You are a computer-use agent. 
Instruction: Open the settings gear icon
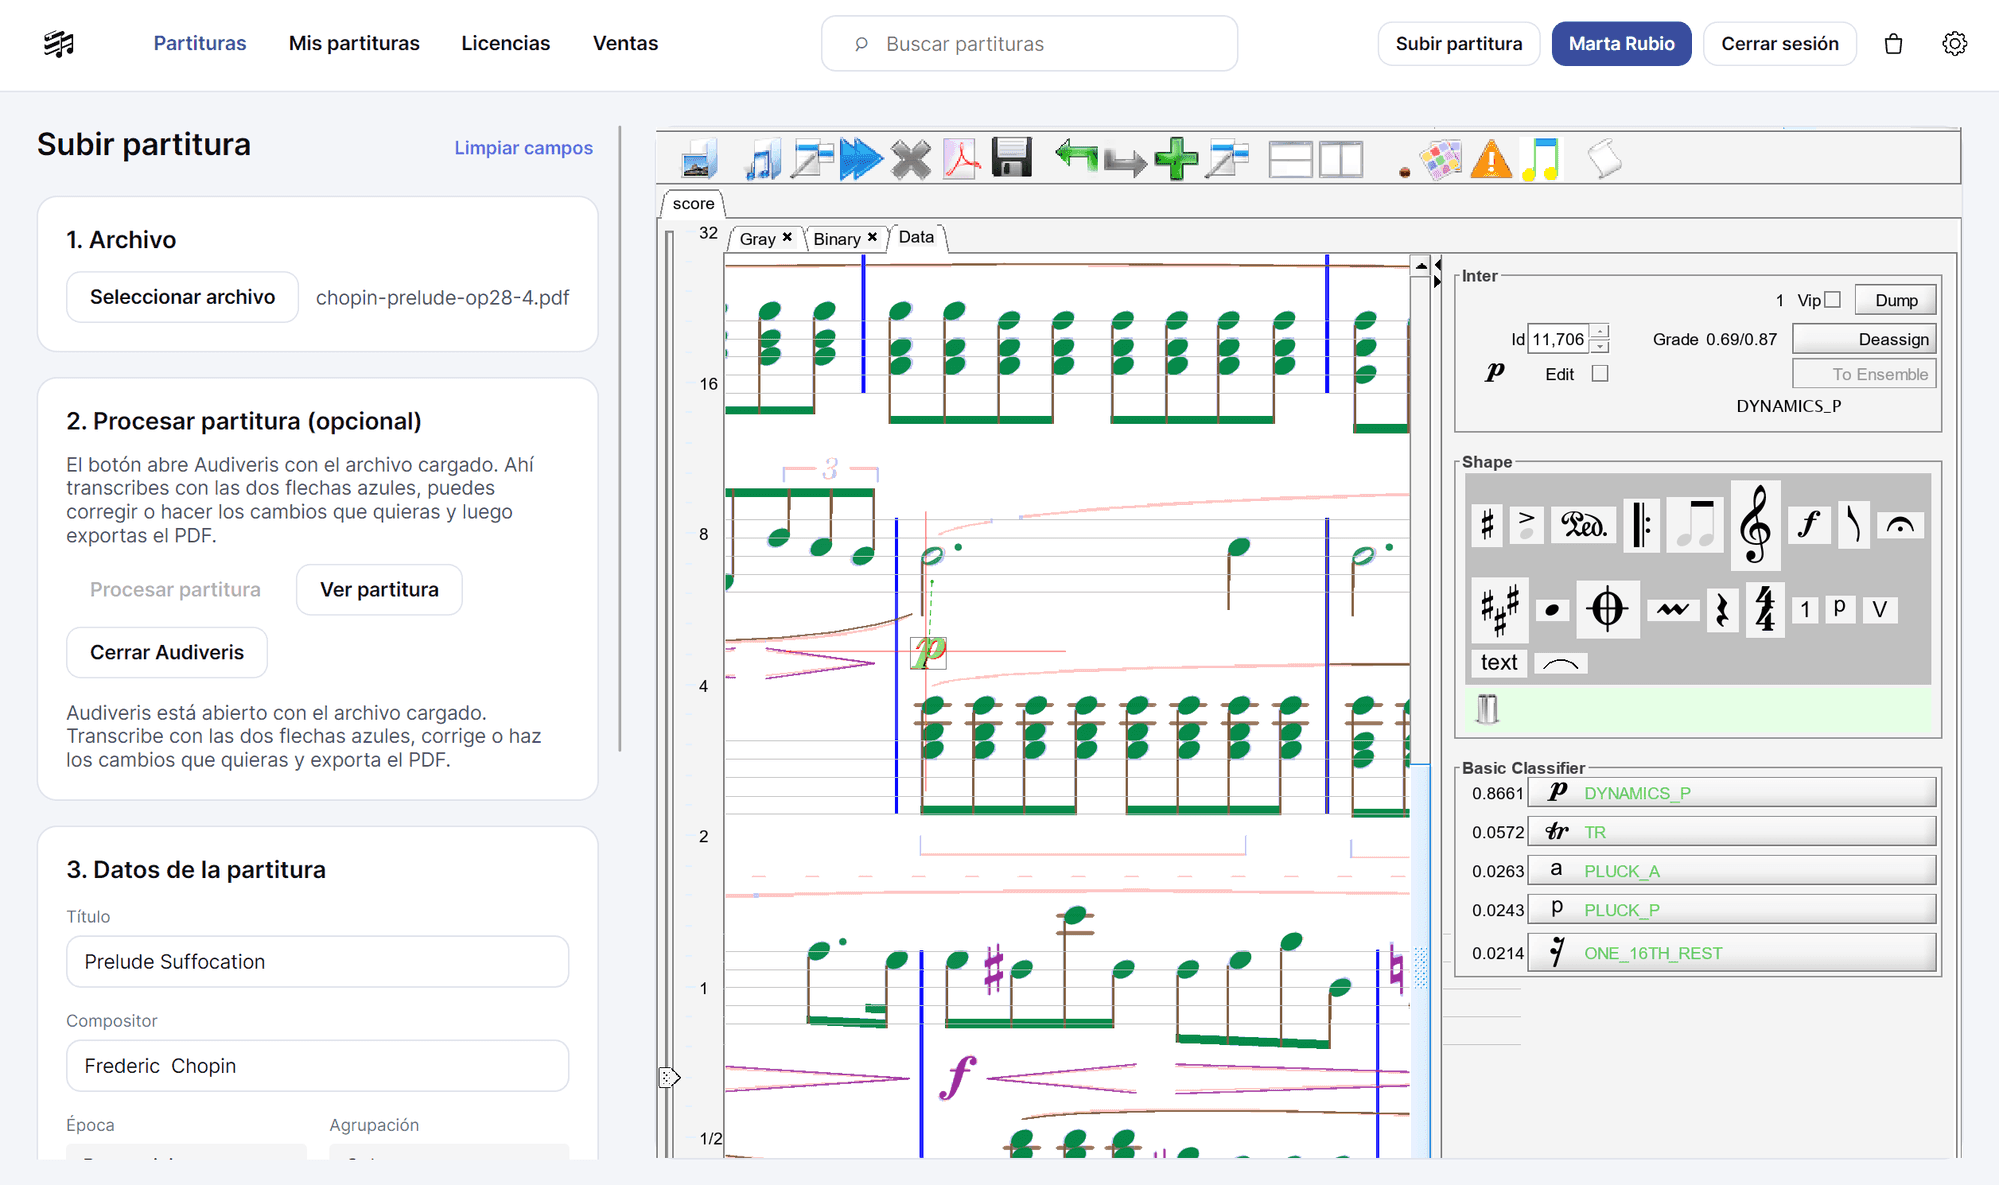[1954, 44]
